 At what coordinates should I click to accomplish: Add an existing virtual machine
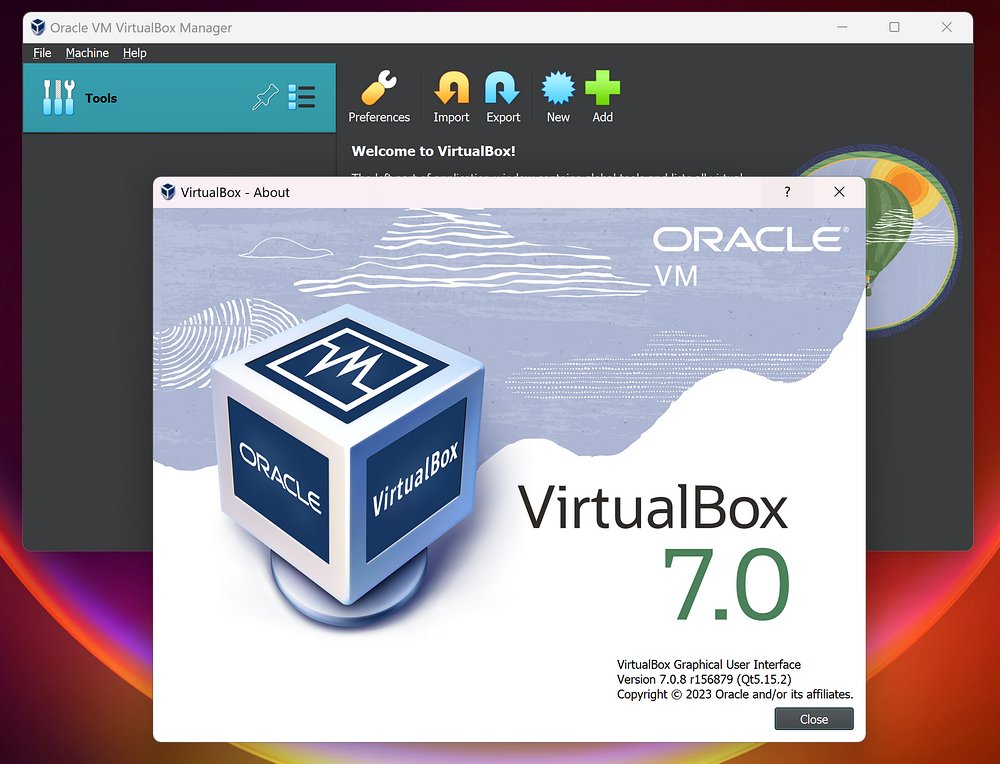click(x=602, y=96)
